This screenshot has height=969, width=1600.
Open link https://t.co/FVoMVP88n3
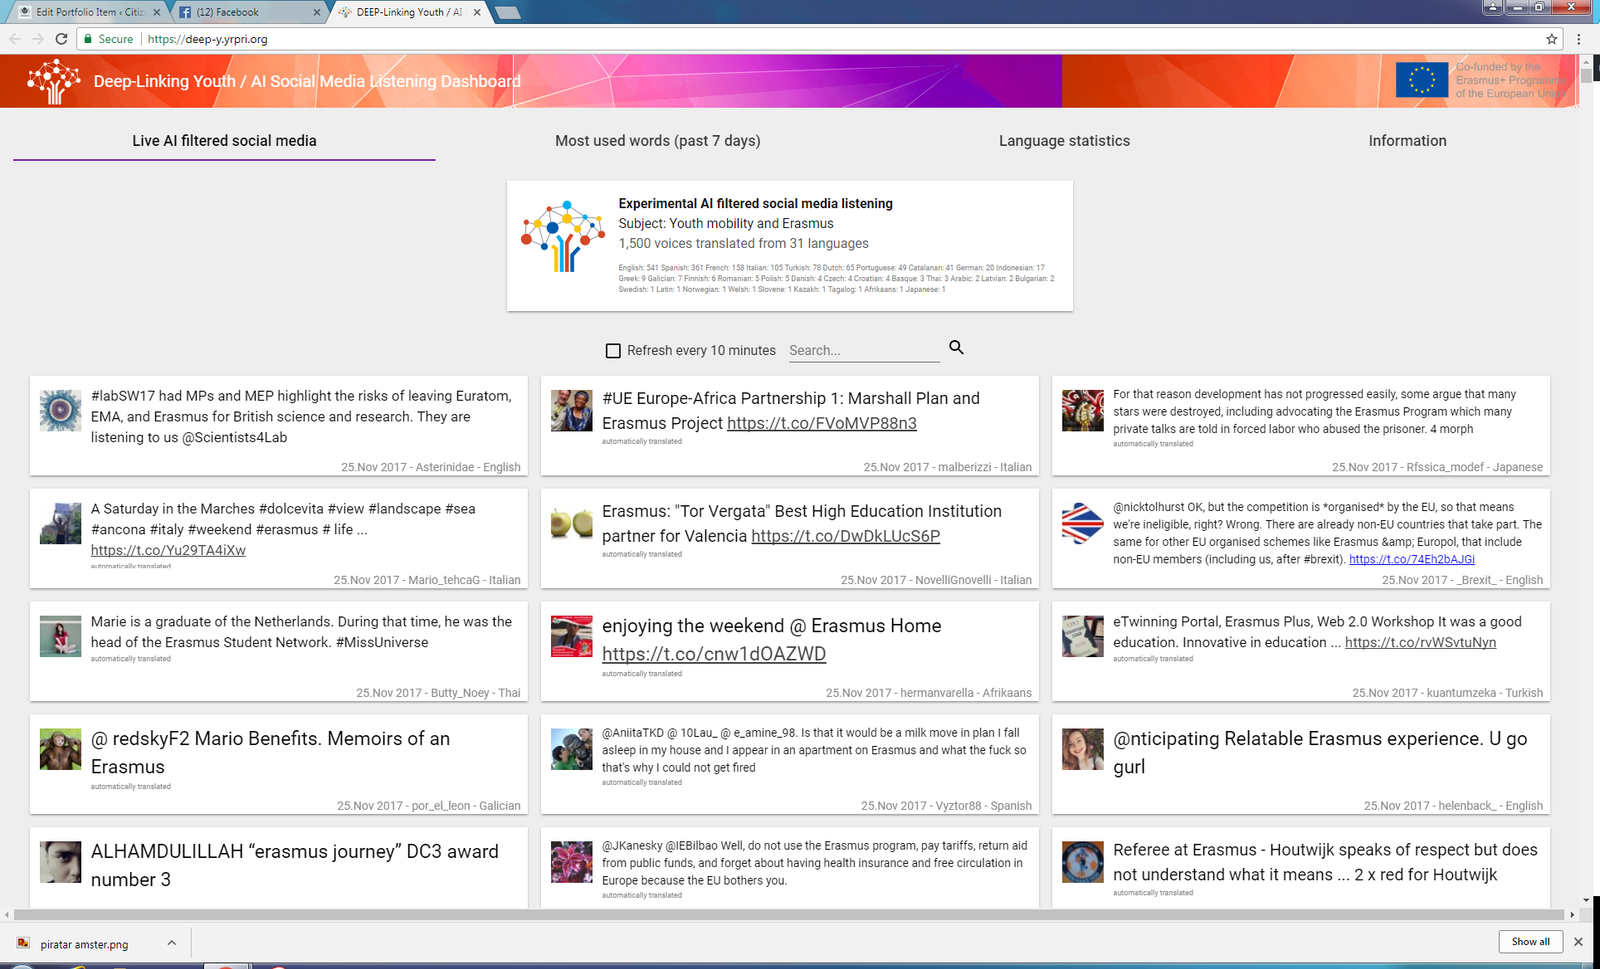[822, 423]
